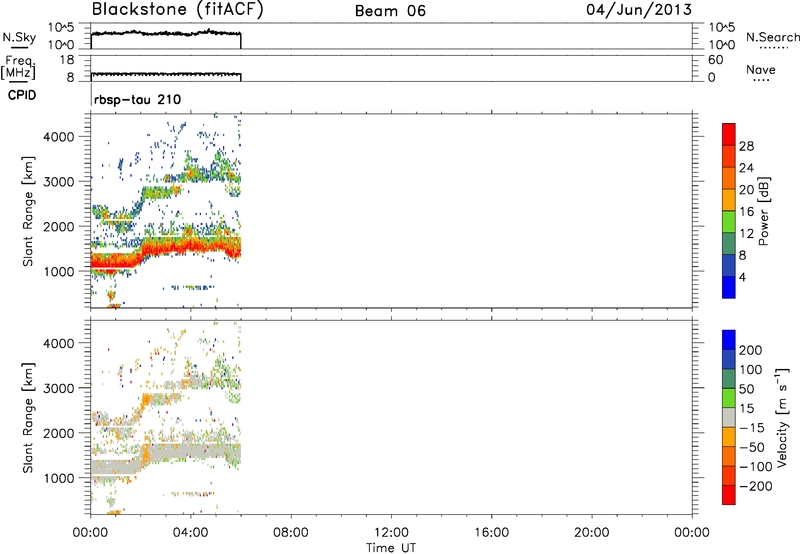Click the -200 velocity colorbar value
This screenshot has width=800, height=554.
click(x=756, y=486)
